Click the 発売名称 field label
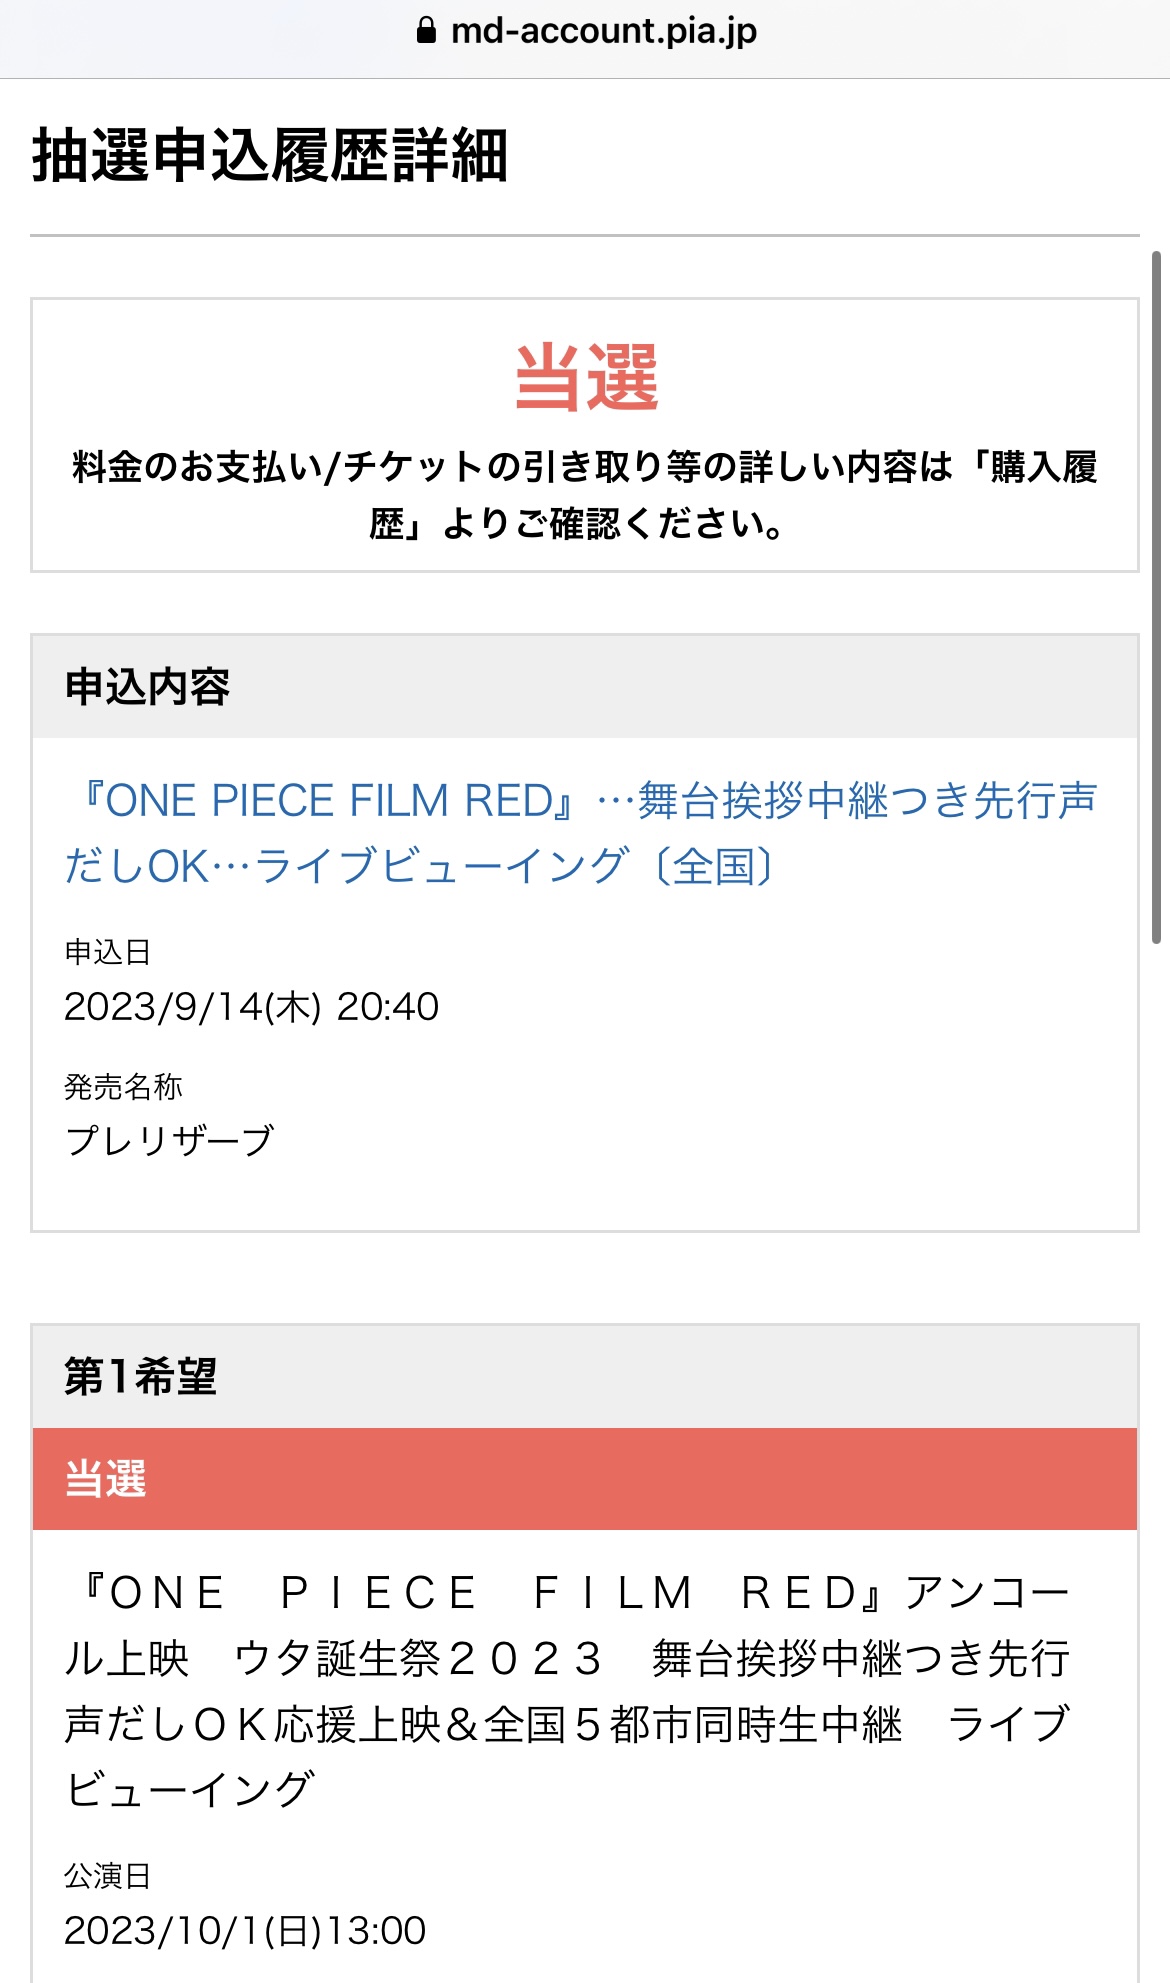Screen dimensions: 1170x1983 tap(123, 1087)
